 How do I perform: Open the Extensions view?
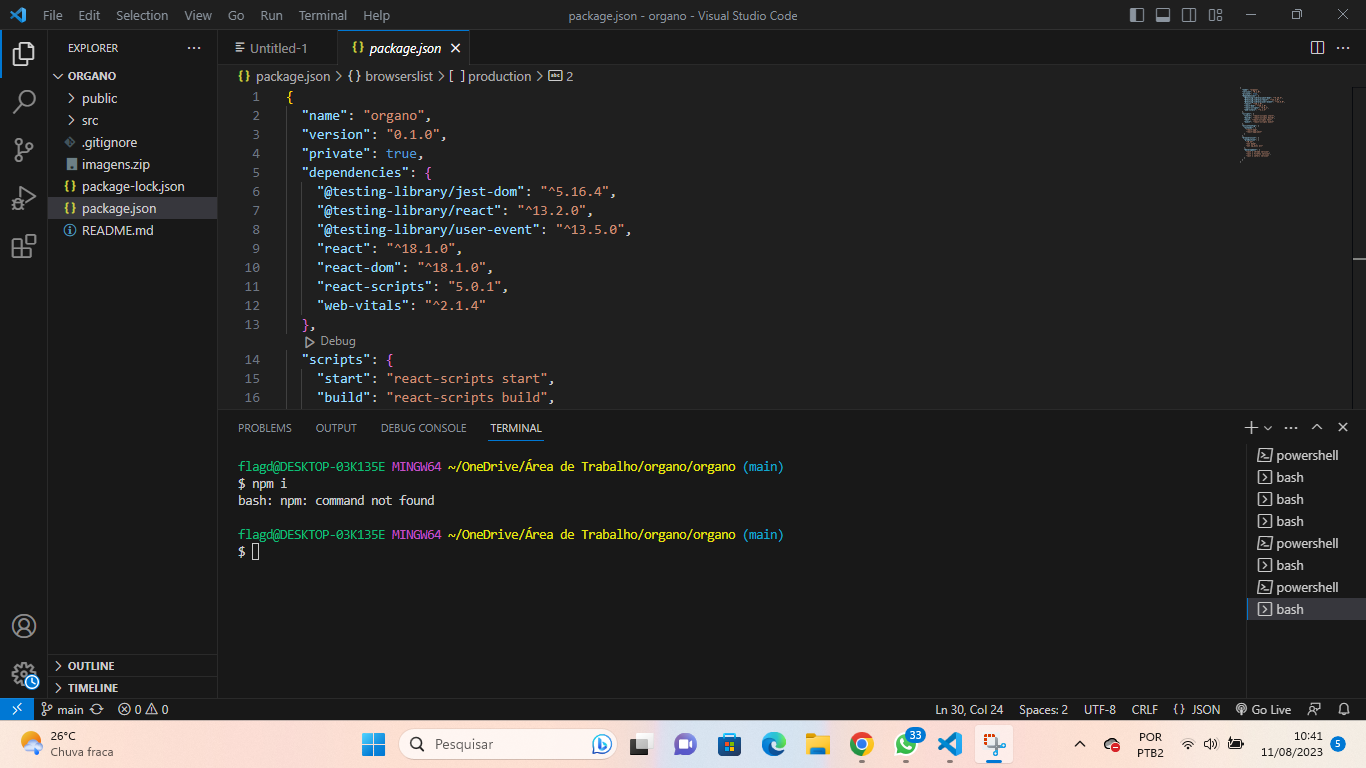(x=24, y=246)
